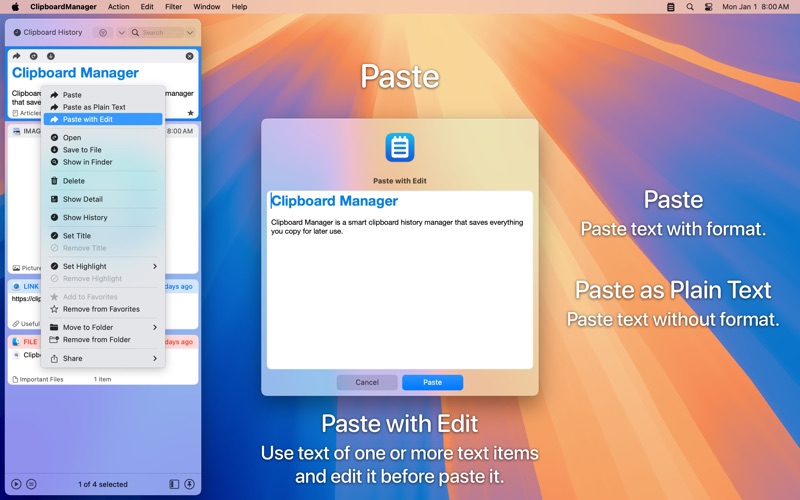Toggle the sidebar layout icon in the bottom bar

click(x=174, y=484)
